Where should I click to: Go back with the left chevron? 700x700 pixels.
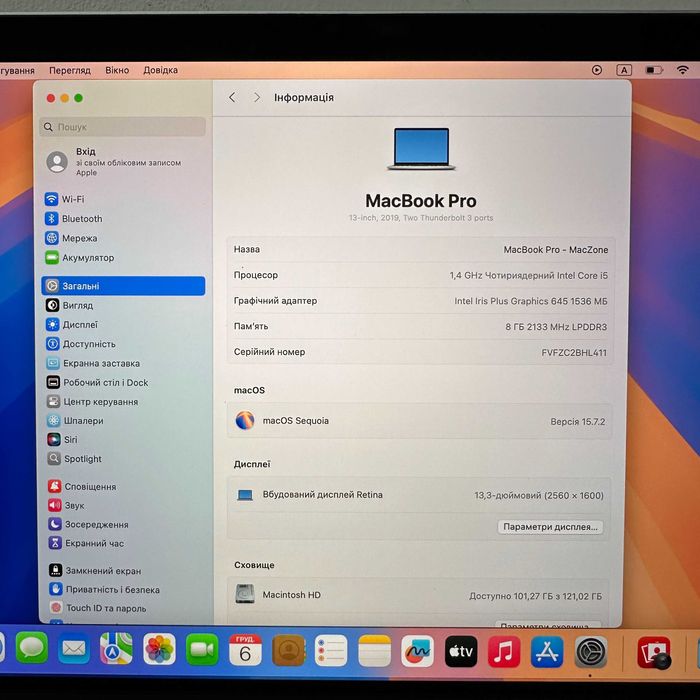pos(232,97)
